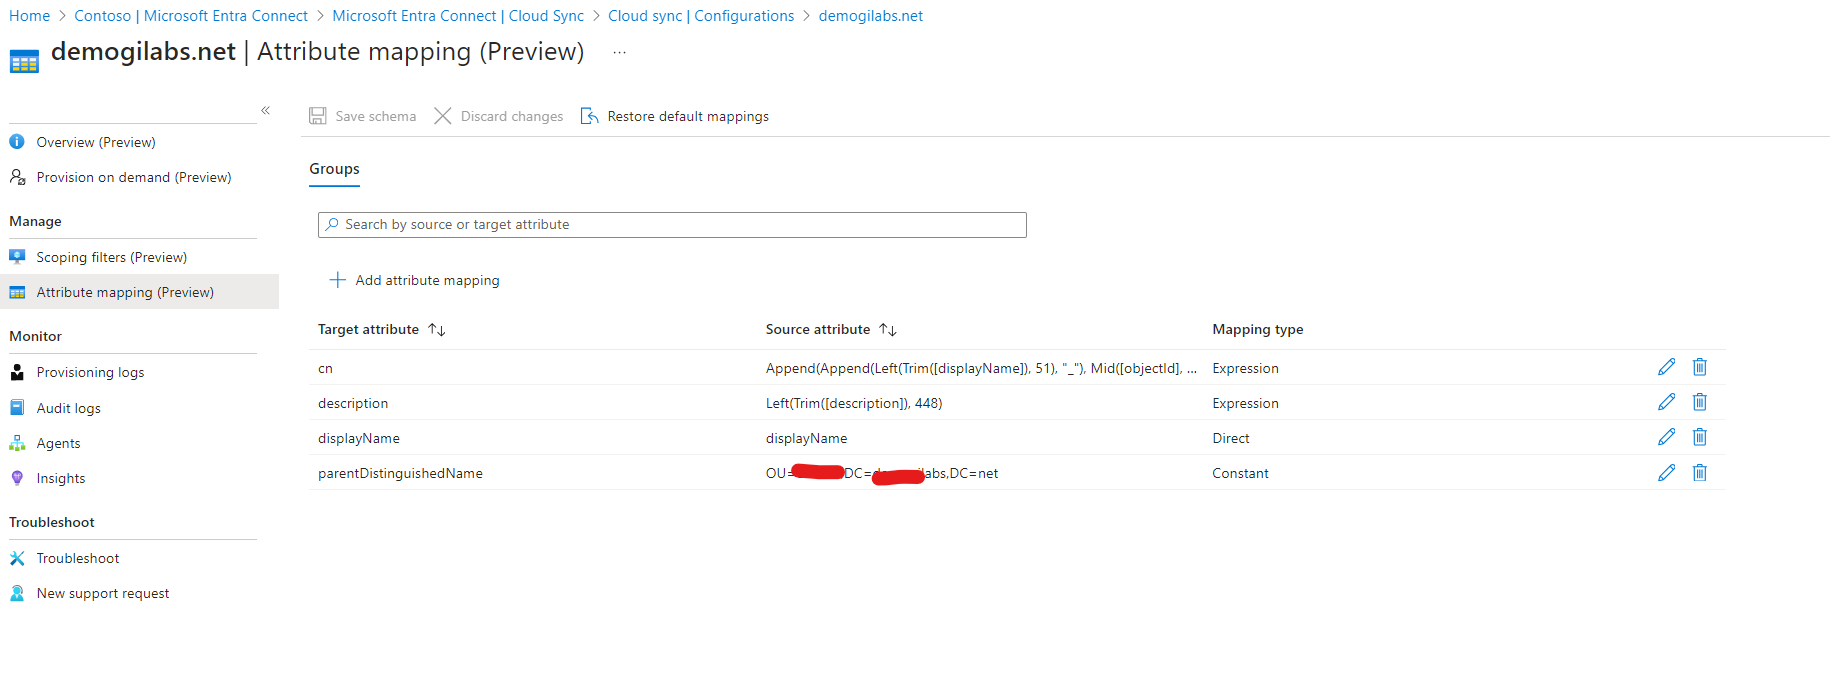This screenshot has width=1830, height=680.
Task: Open Troubleshoot page
Action: [x=78, y=558]
